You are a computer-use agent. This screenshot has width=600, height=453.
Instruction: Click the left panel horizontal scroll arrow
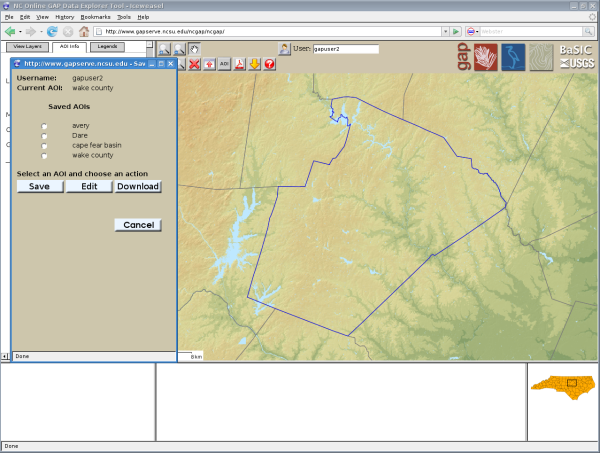coord(5,357)
